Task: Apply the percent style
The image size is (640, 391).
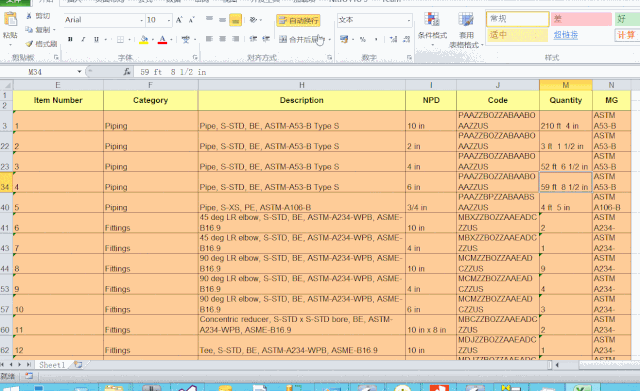Action: click(x=363, y=40)
